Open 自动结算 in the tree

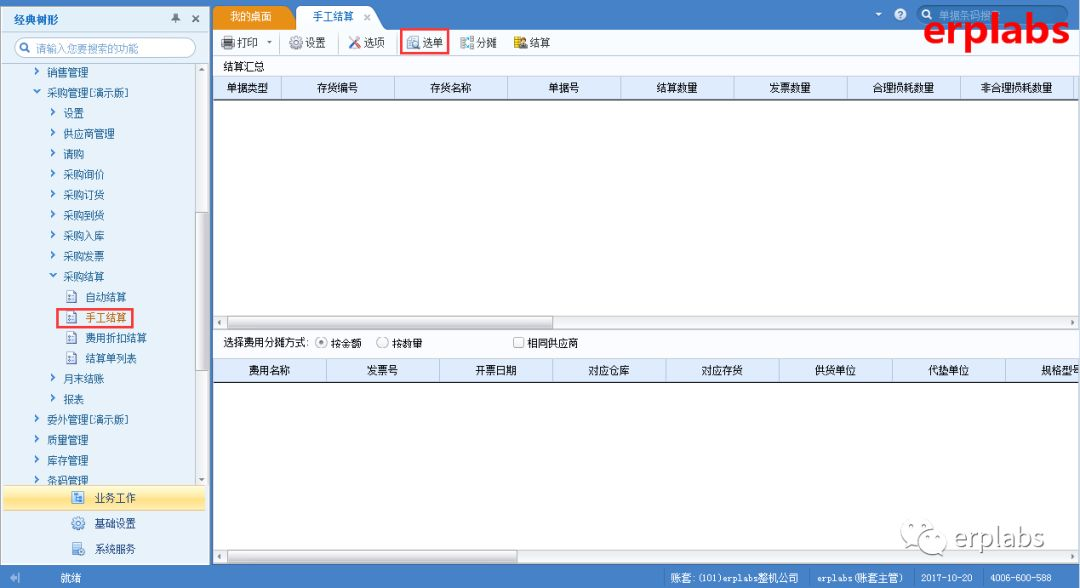click(x=105, y=297)
